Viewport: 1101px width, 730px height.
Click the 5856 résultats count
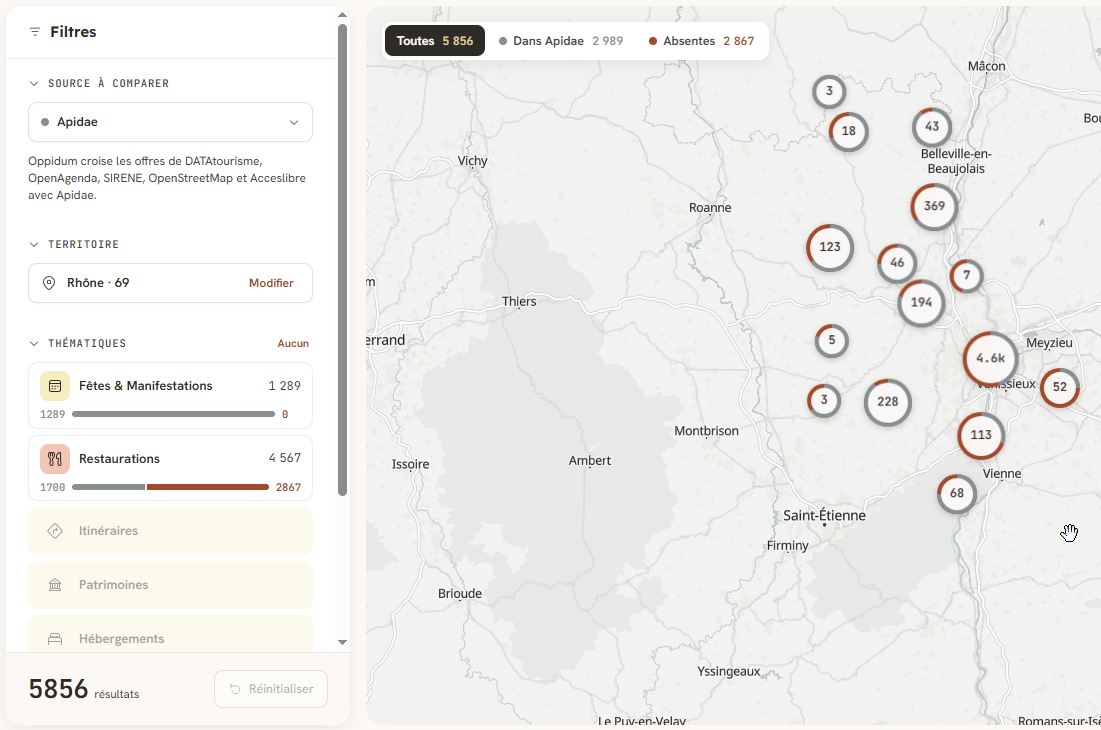click(84, 689)
